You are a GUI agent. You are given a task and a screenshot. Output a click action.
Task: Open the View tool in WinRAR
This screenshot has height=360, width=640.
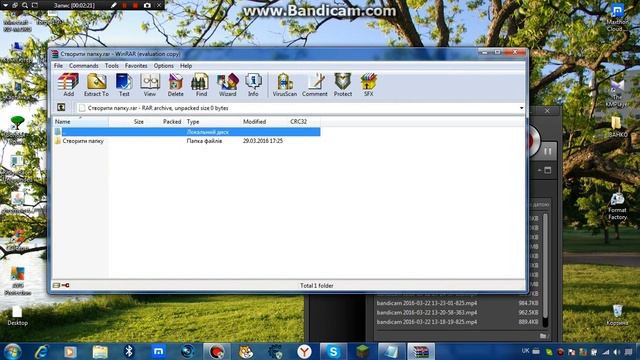coord(150,85)
